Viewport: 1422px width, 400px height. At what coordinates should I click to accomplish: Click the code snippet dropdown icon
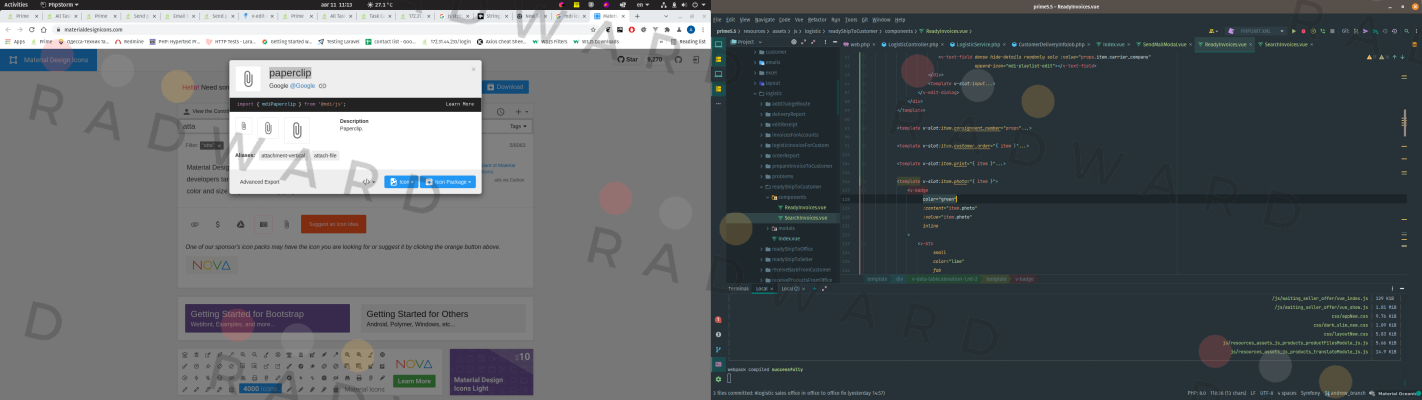(x=369, y=182)
